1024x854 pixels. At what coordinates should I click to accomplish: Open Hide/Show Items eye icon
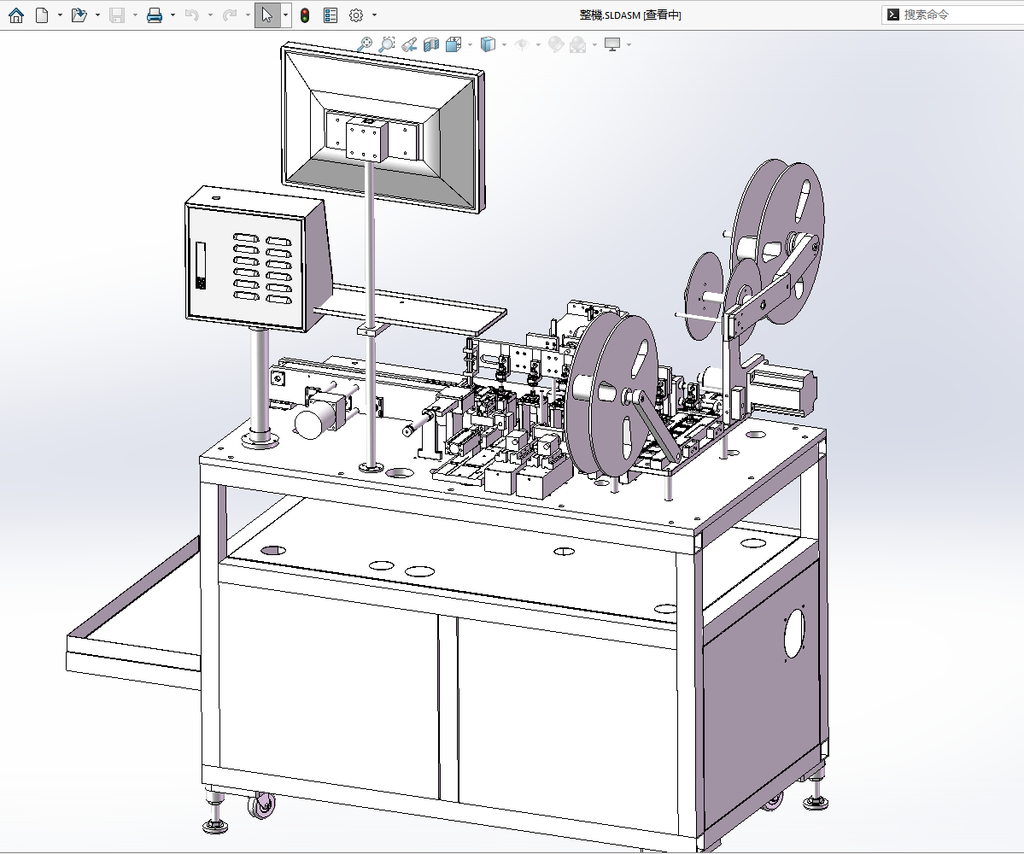point(522,44)
